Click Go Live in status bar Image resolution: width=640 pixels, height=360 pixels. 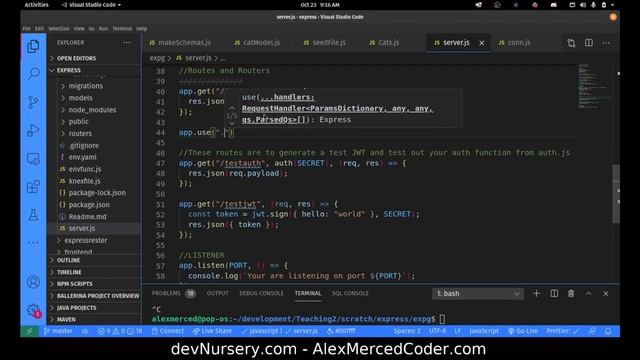[x=523, y=331]
